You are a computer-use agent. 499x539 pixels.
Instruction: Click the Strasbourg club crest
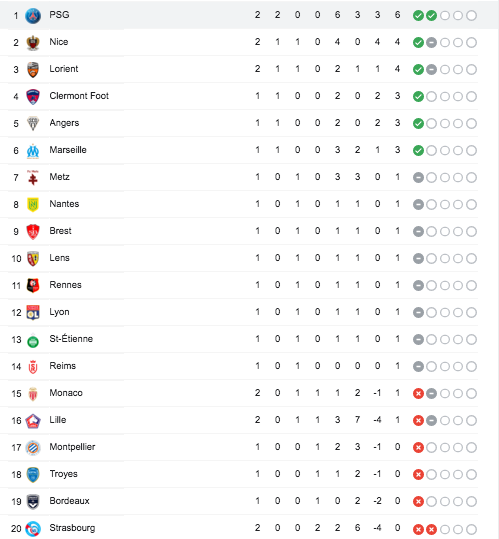tap(33, 529)
